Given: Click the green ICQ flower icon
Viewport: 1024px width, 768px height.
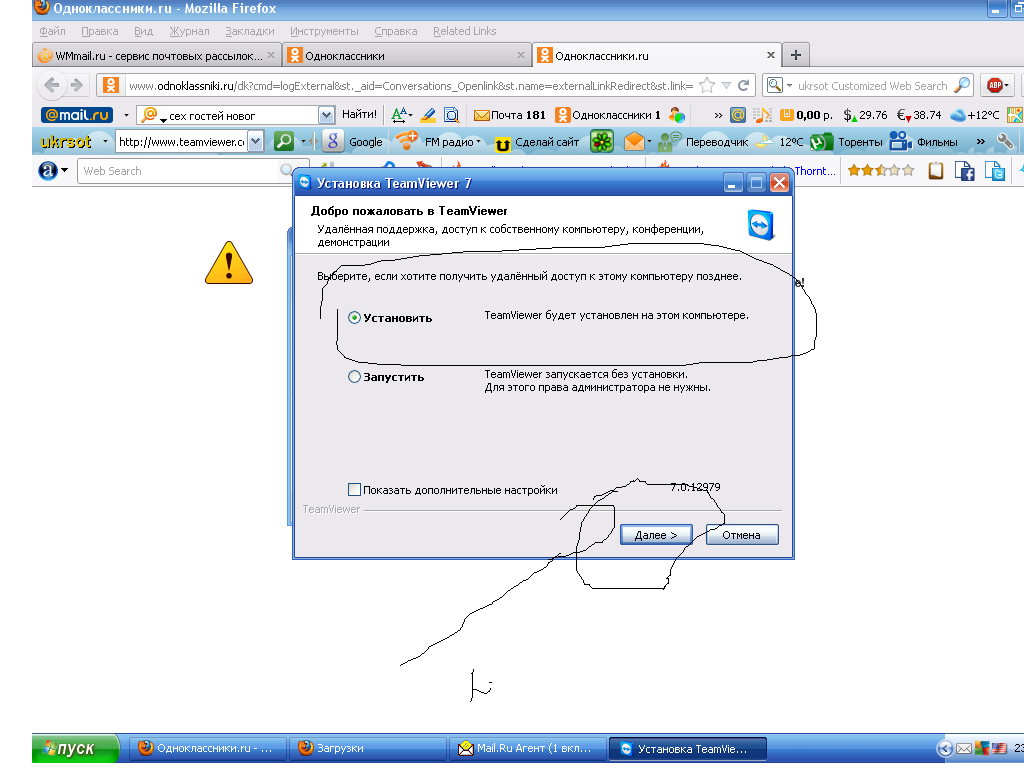Looking at the screenshot, I should click(x=601, y=141).
